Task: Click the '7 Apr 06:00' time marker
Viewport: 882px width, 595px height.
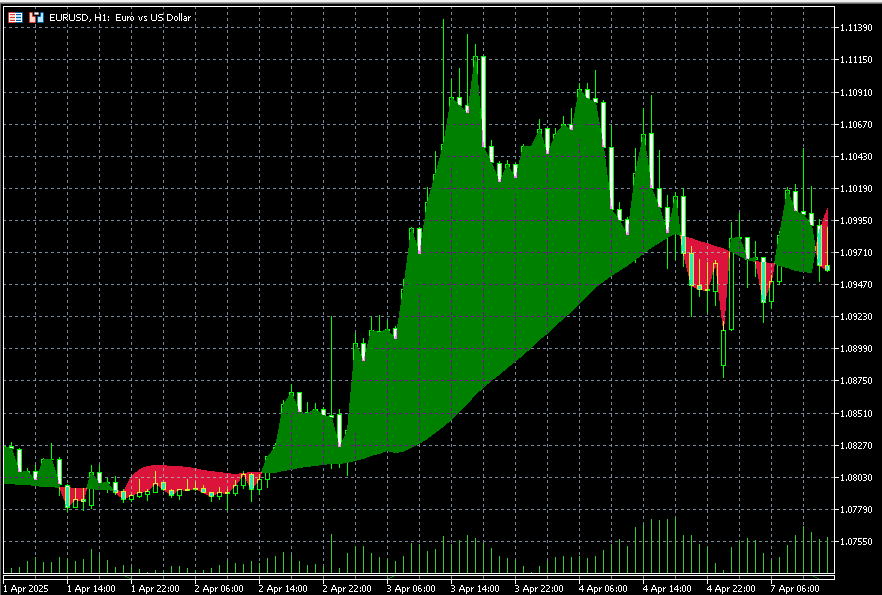Action: click(x=795, y=588)
